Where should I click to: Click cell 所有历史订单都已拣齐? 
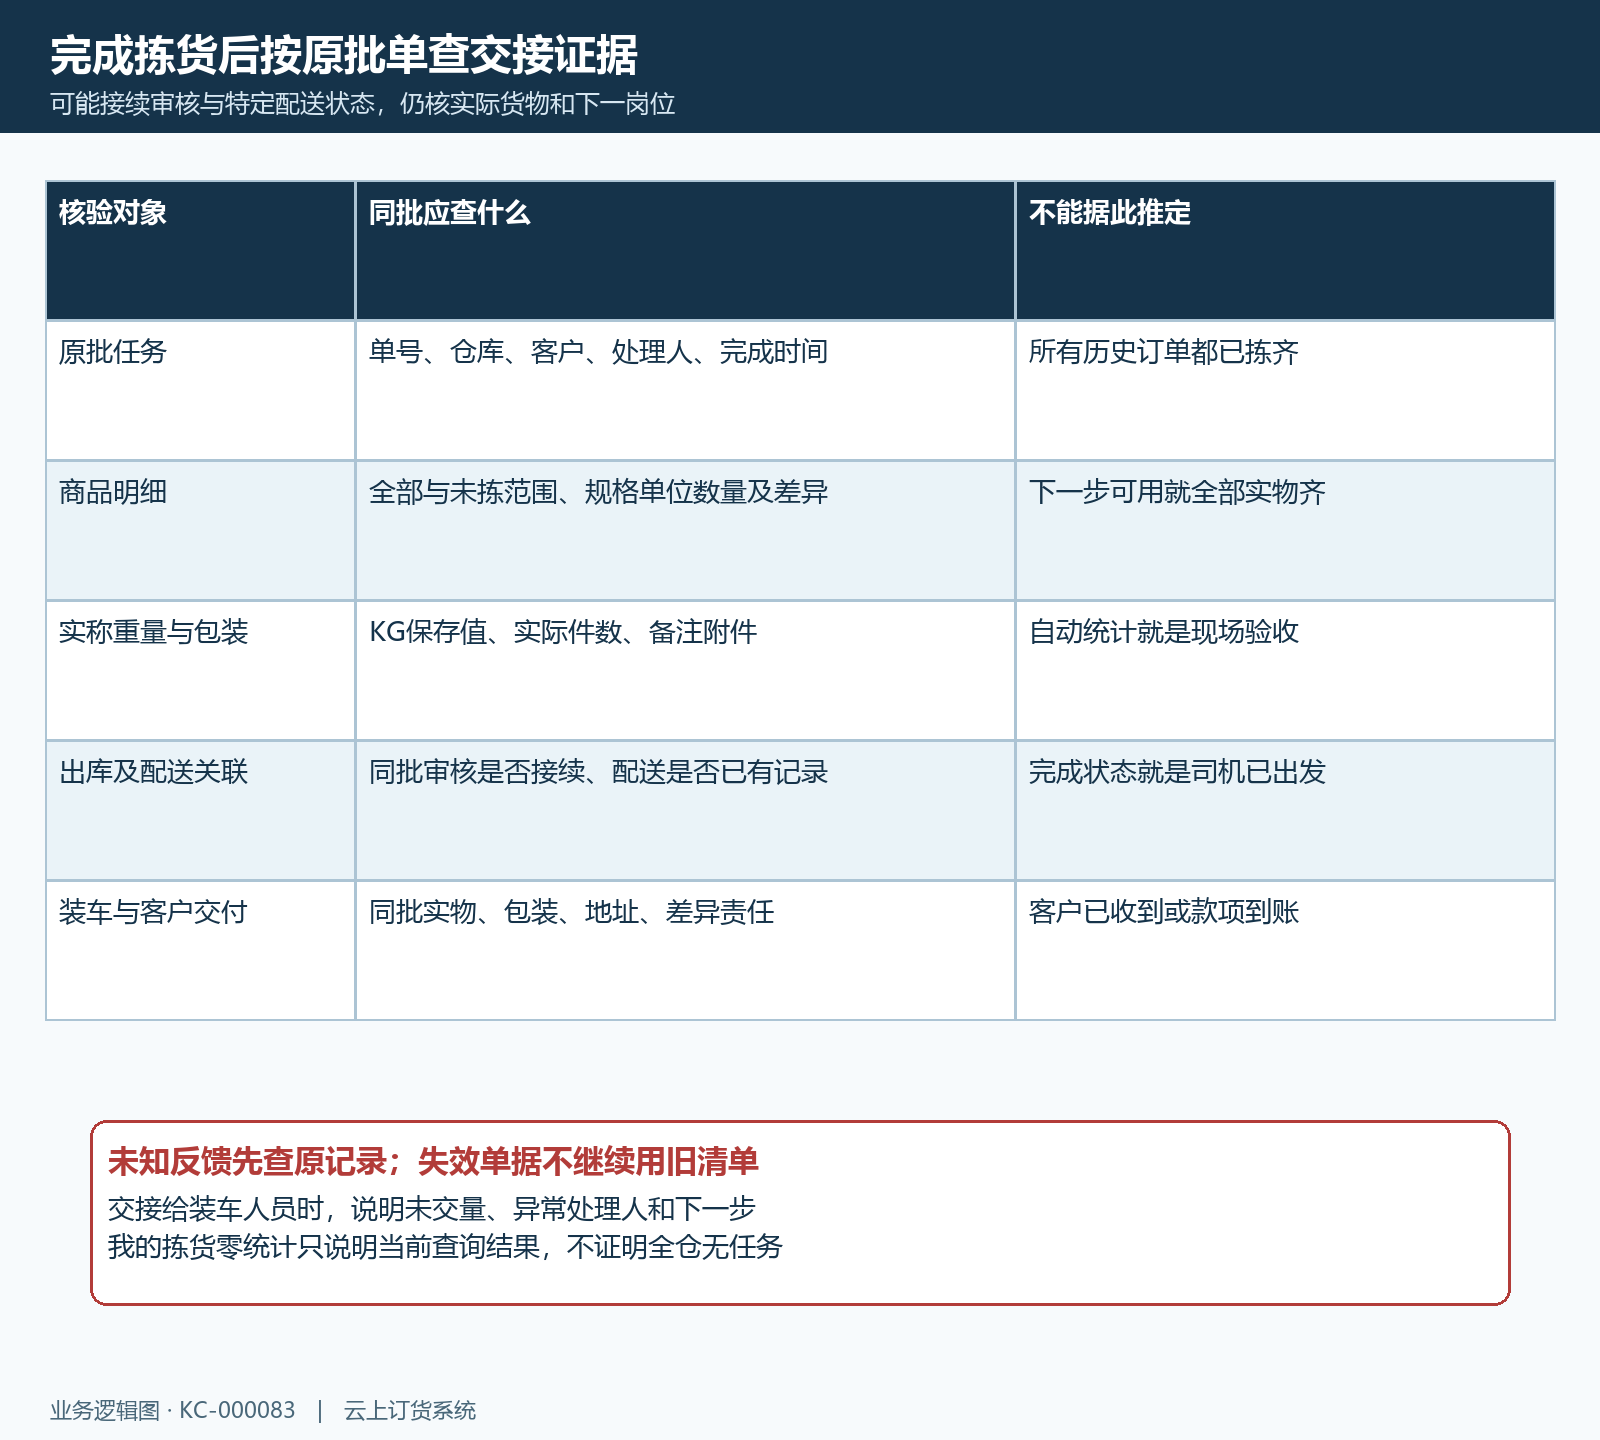(x=1285, y=390)
